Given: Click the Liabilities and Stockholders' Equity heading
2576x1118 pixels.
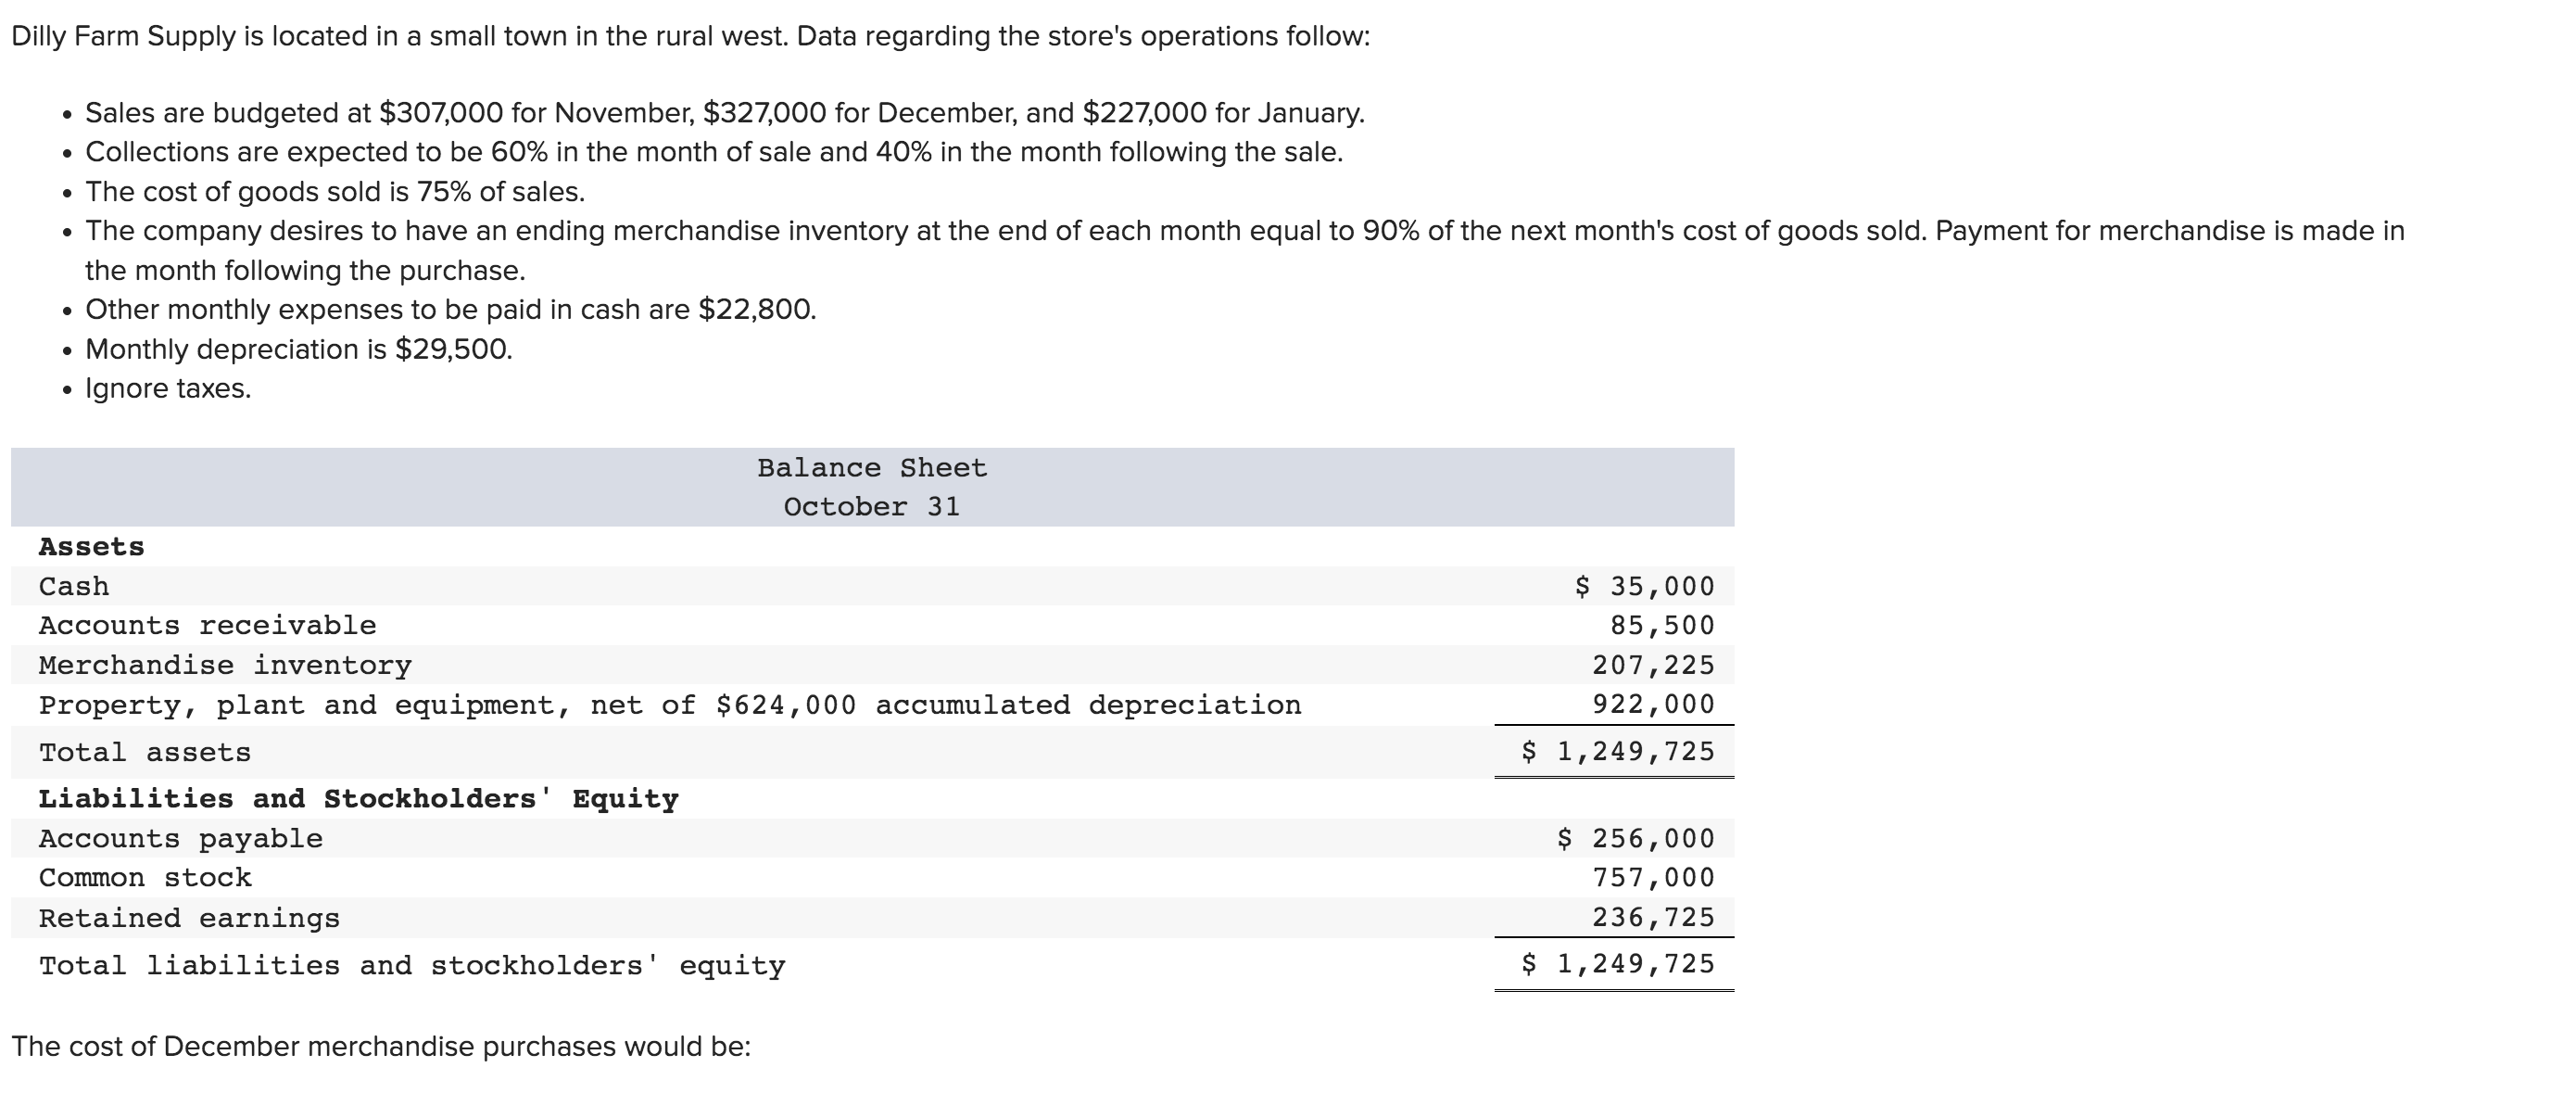Looking at the screenshot, I should [x=358, y=799].
